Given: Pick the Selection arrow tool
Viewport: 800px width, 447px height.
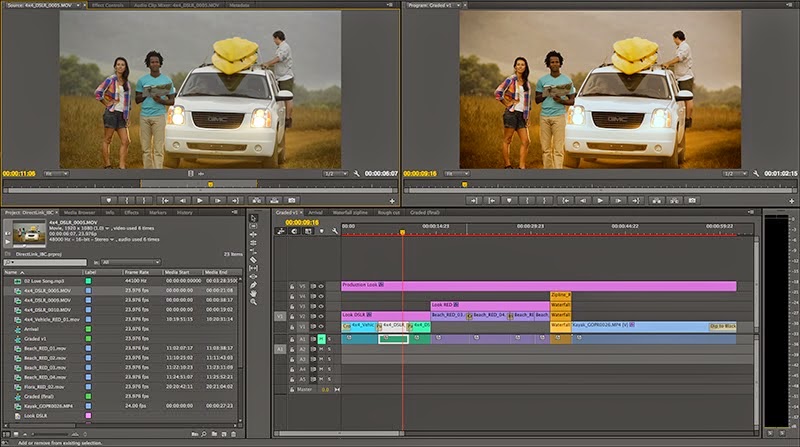Looking at the screenshot, I should (x=254, y=216).
